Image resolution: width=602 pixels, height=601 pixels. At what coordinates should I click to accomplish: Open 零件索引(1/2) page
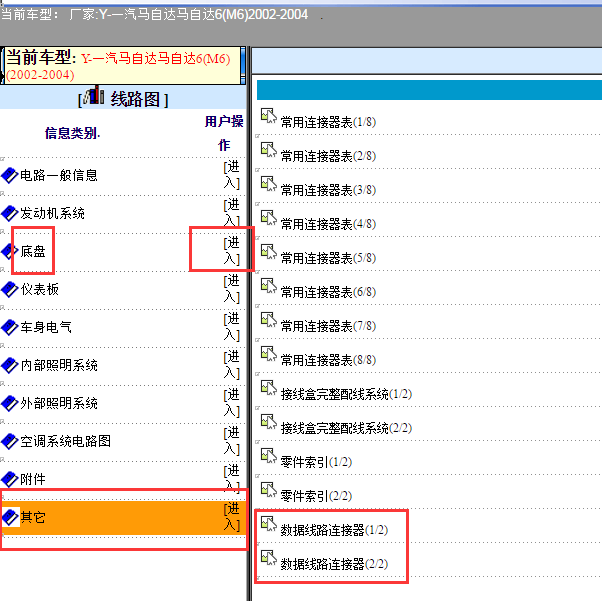316,462
